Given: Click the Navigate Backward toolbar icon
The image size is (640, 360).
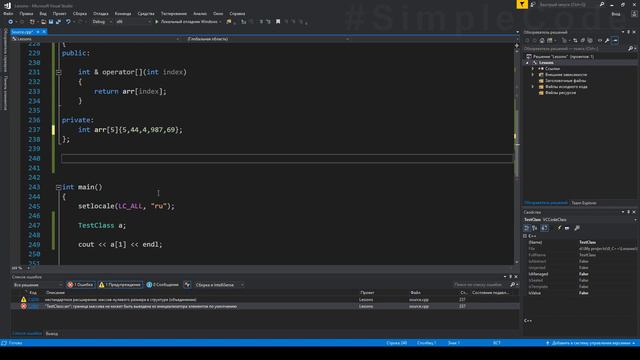Looking at the screenshot, I should tap(11, 22).
